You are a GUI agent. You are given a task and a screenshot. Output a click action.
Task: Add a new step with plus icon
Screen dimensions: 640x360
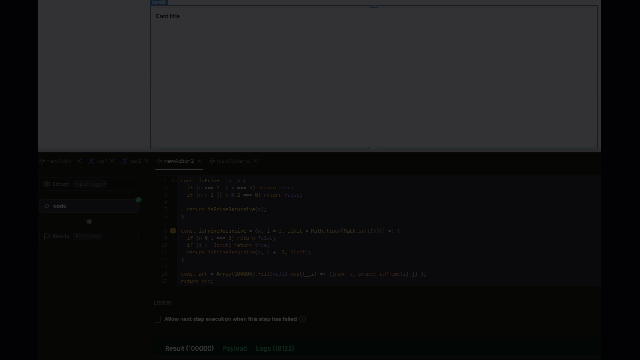(x=89, y=222)
